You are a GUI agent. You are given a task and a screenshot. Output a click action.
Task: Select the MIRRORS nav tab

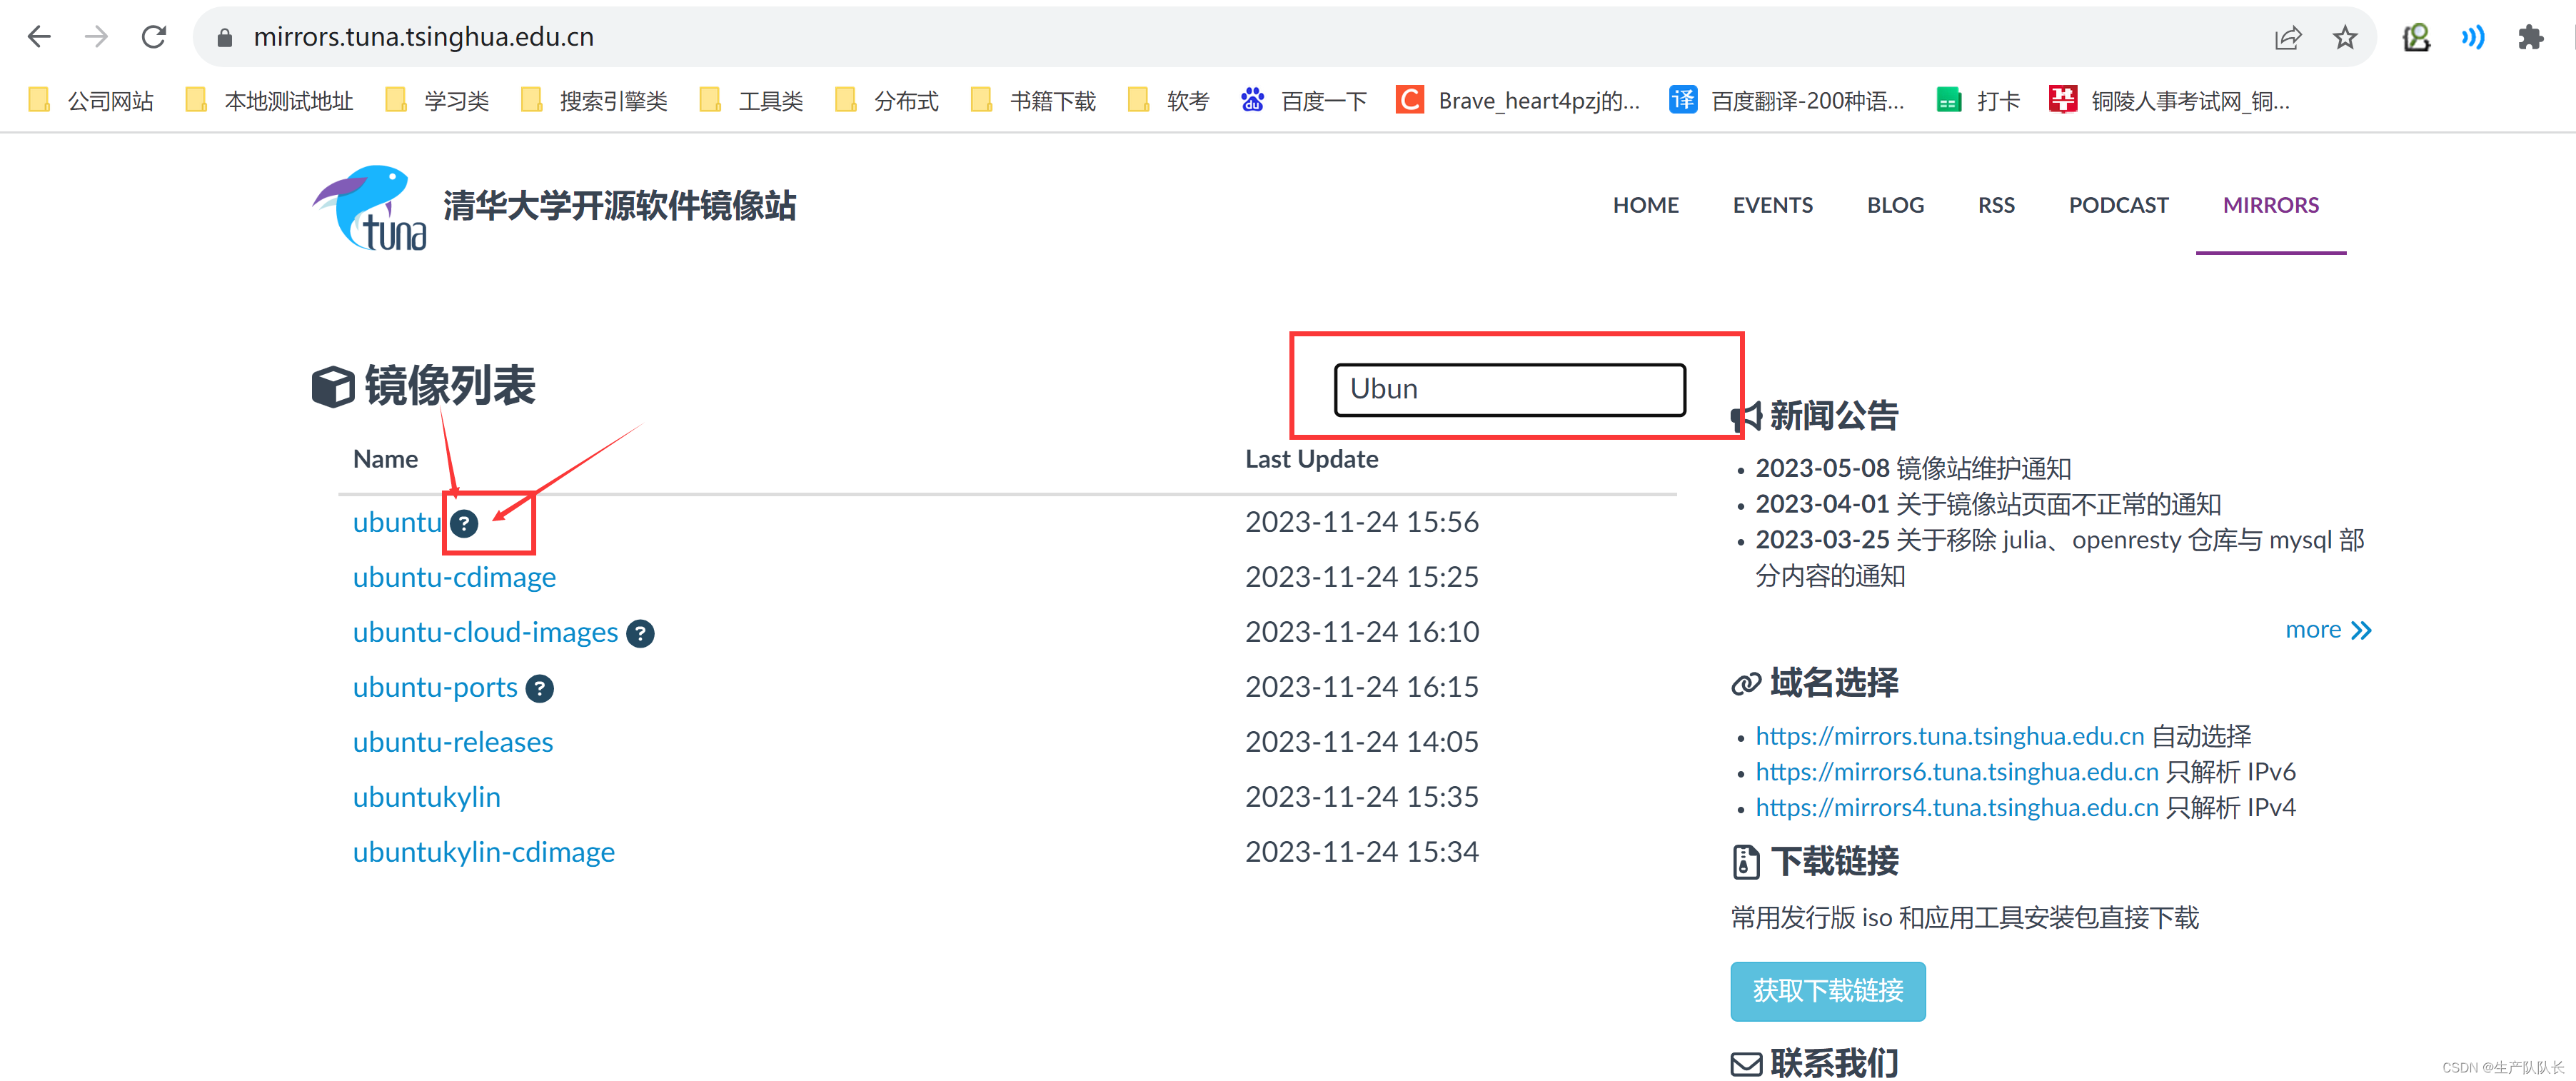tap(2270, 205)
